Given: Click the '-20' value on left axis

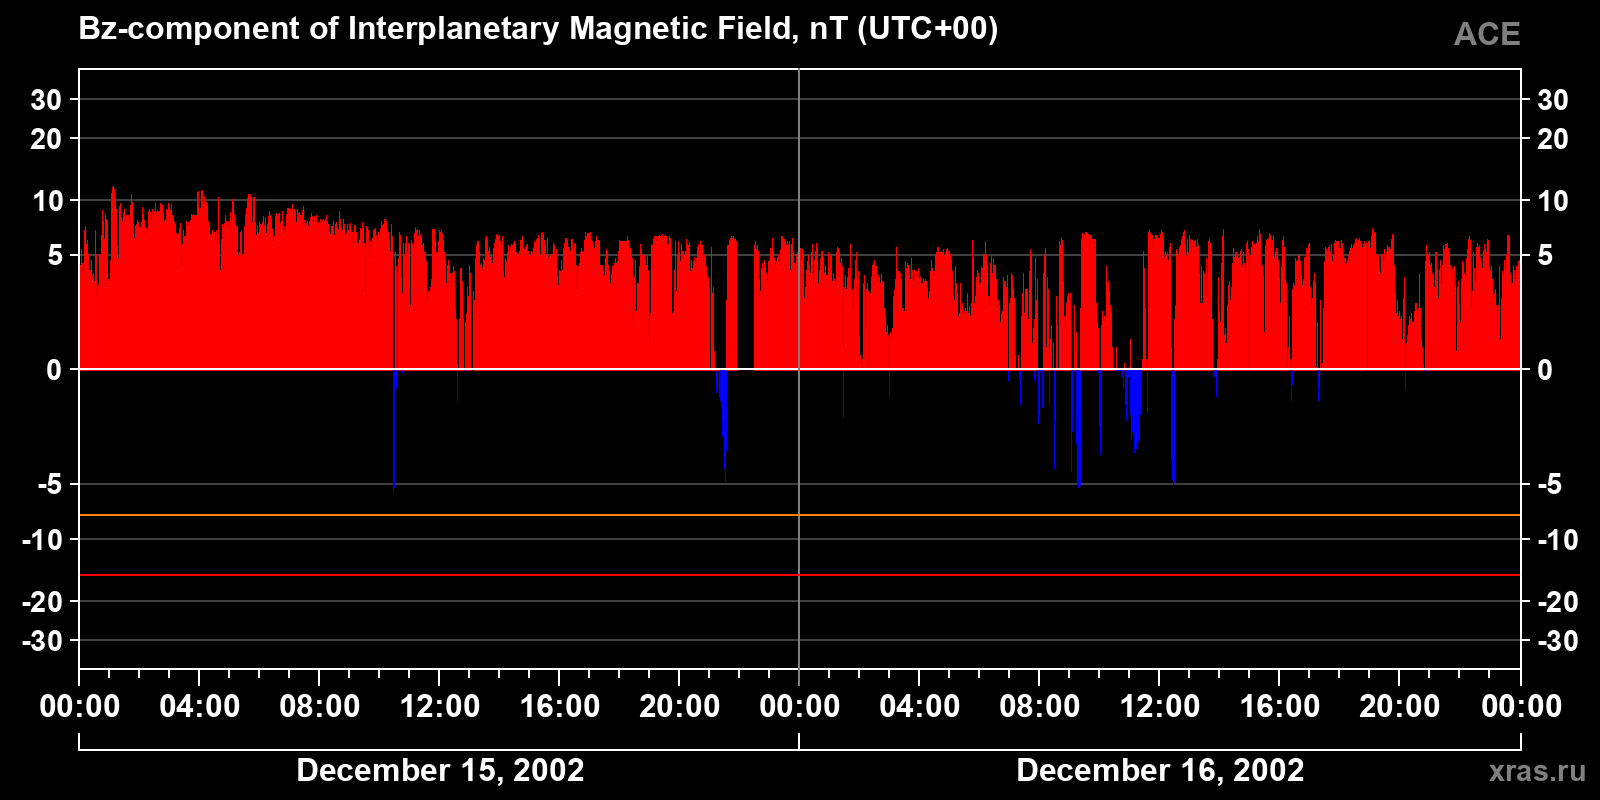Looking at the screenshot, I should tap(42, 602).
